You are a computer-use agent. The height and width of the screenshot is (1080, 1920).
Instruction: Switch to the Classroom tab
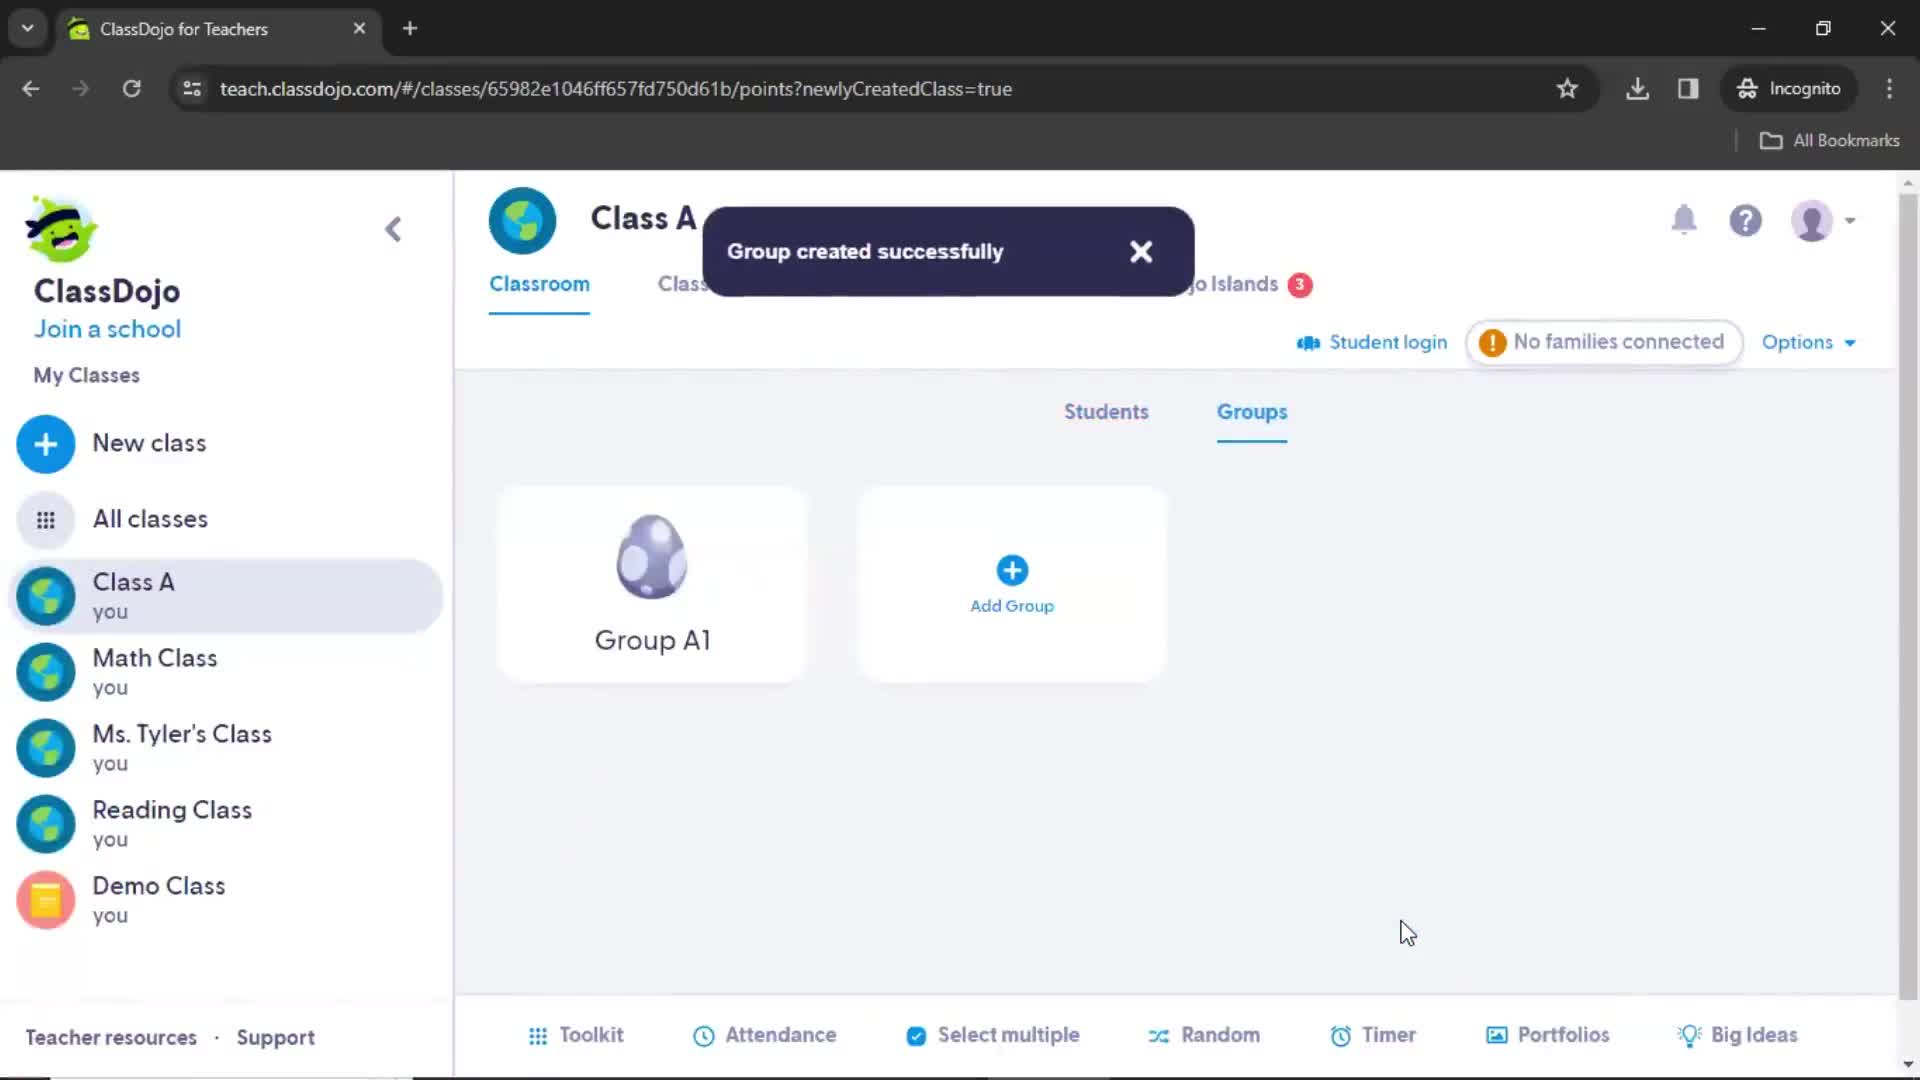point(539,284)
